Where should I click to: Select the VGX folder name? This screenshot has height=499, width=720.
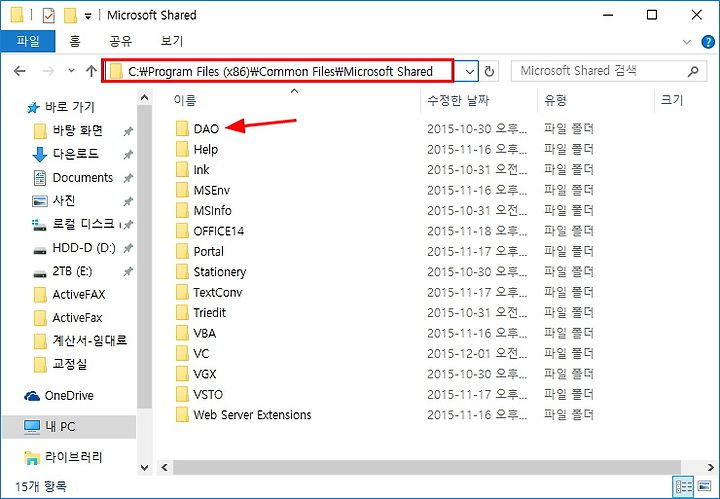(x=205, y=374)
